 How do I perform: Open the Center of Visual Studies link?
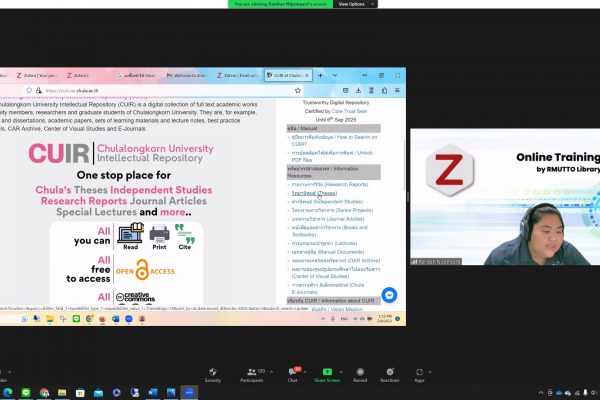point(336,273)
